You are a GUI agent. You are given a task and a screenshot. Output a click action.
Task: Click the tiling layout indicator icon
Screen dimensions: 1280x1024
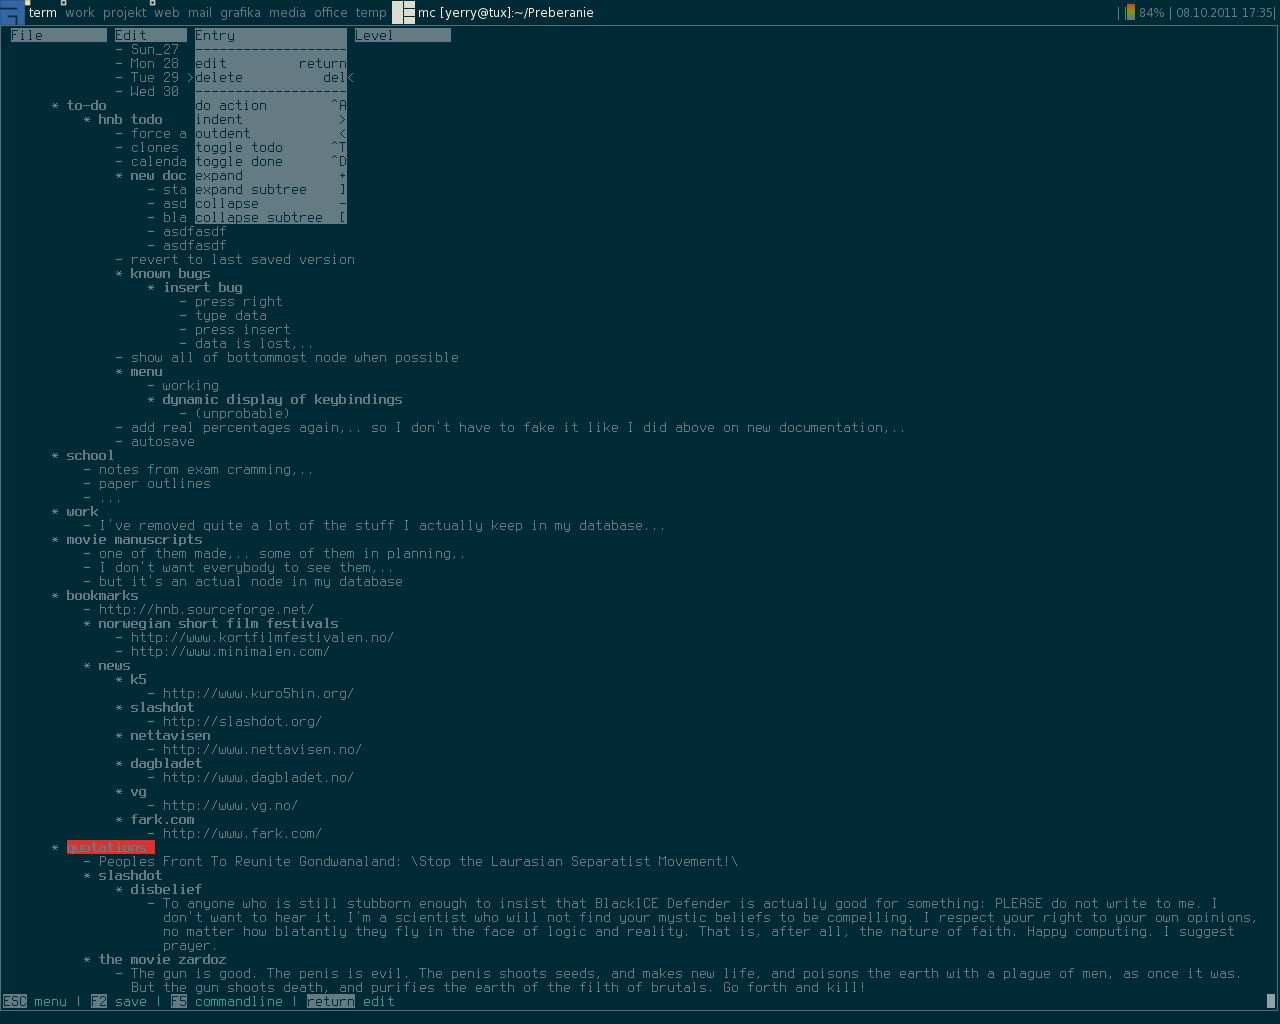coord(403,13)
